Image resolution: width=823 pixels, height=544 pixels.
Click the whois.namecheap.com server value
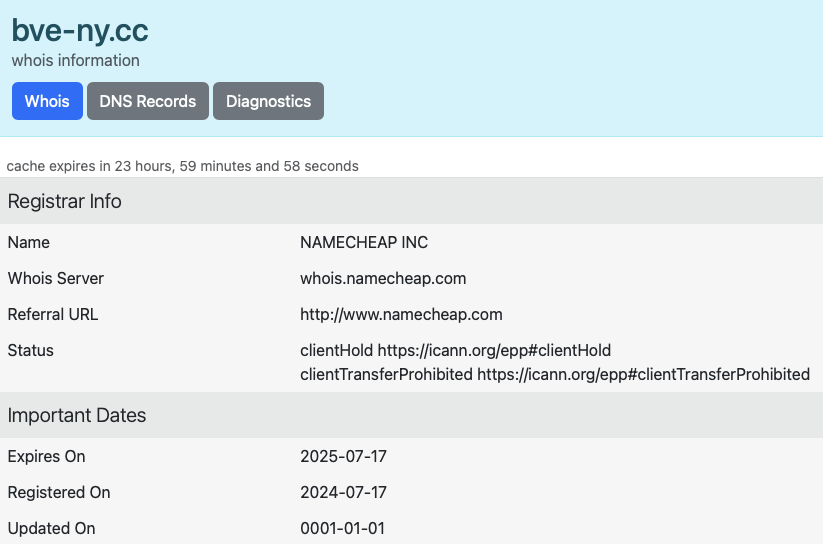(383, 278)
